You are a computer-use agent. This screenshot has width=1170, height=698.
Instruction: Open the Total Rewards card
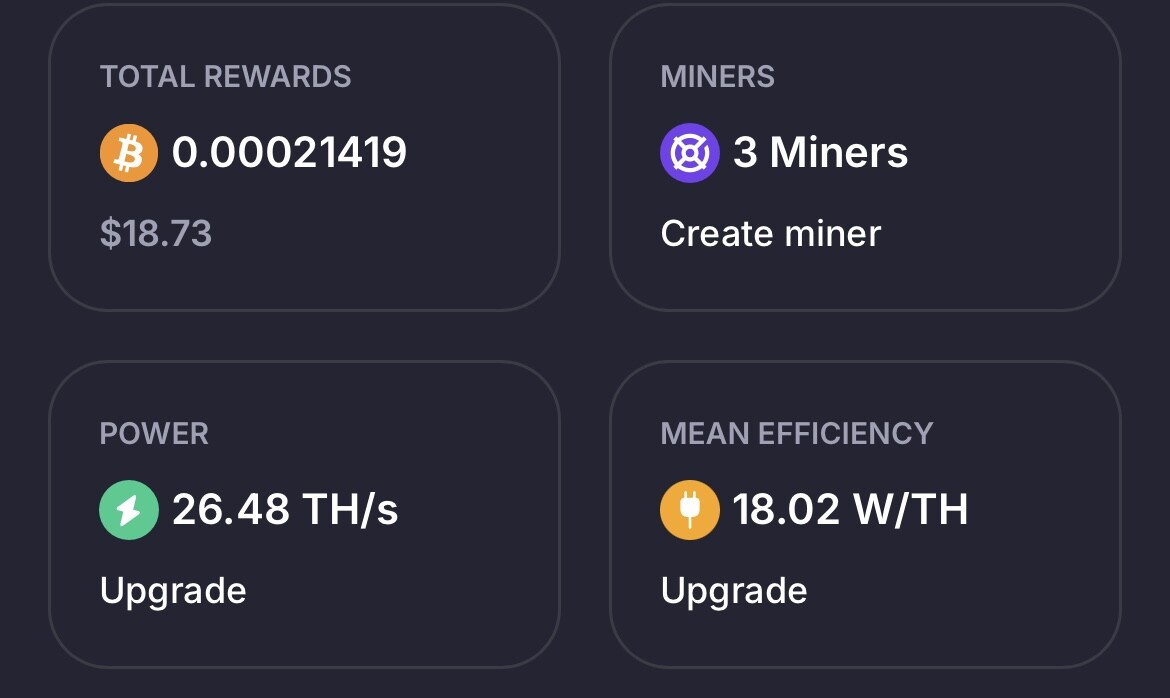click(304, 157)
